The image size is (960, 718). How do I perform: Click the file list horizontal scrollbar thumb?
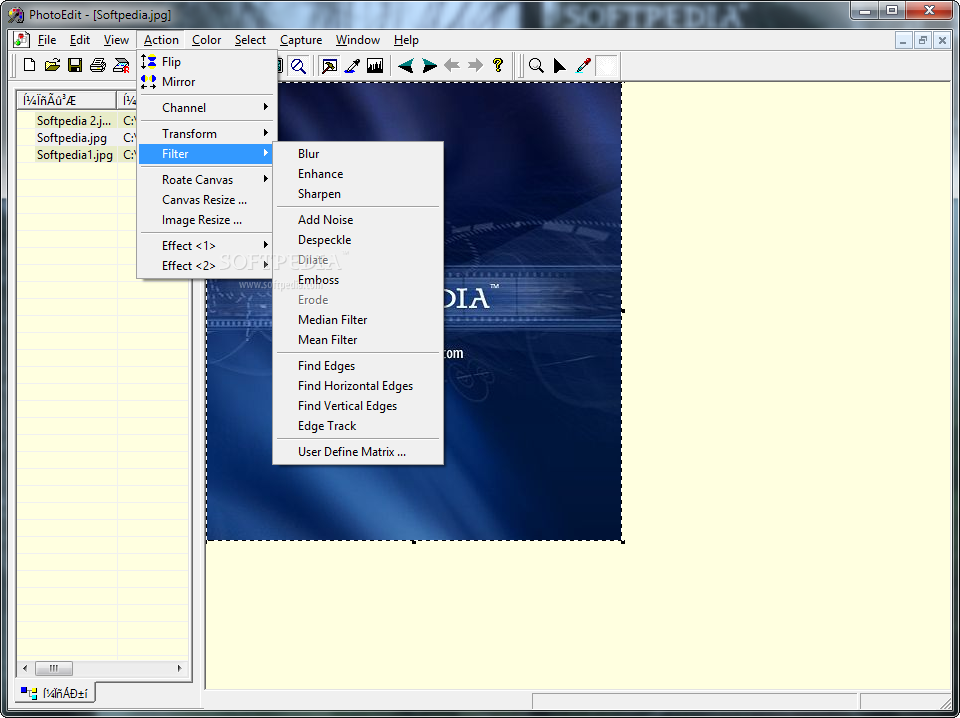coord(54,668)
